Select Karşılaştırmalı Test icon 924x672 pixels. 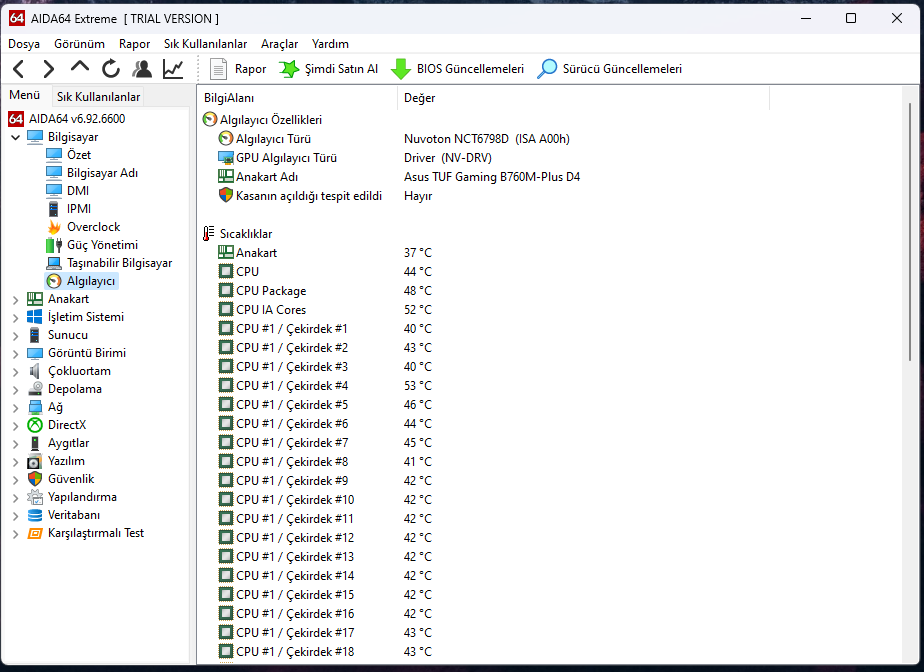35,533
